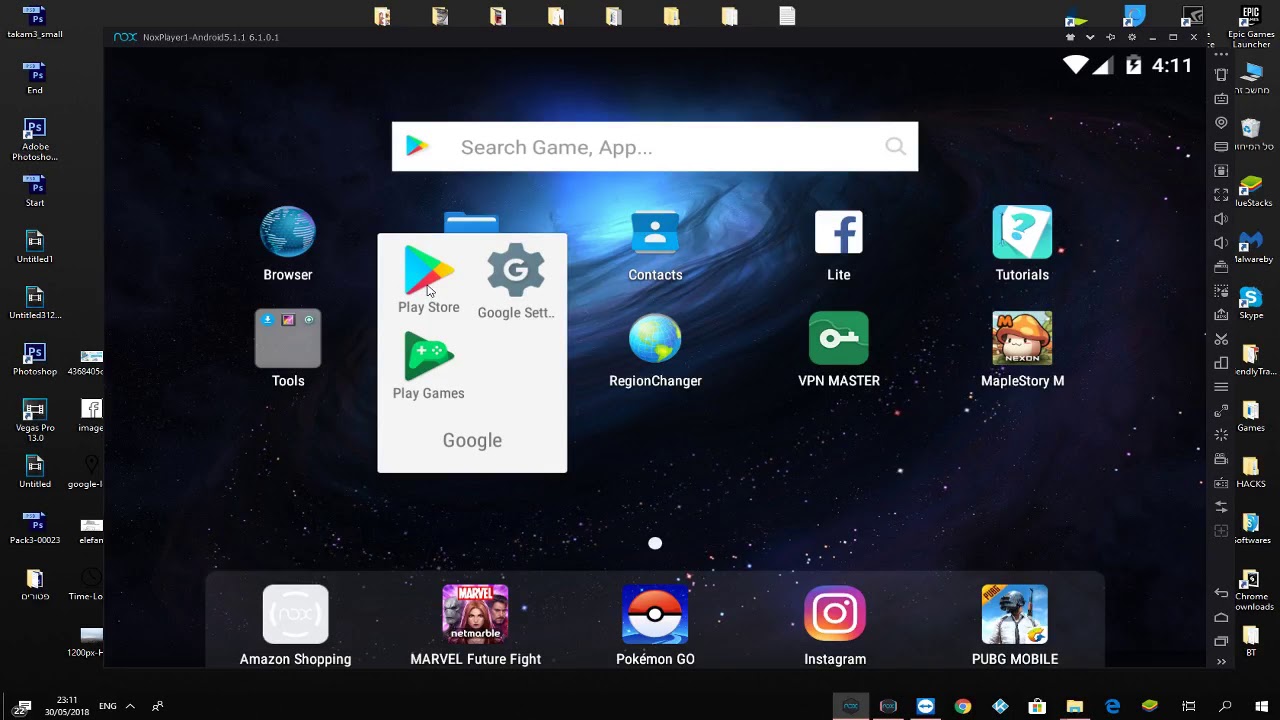Click the Nox taskbar button

point(851,706)
